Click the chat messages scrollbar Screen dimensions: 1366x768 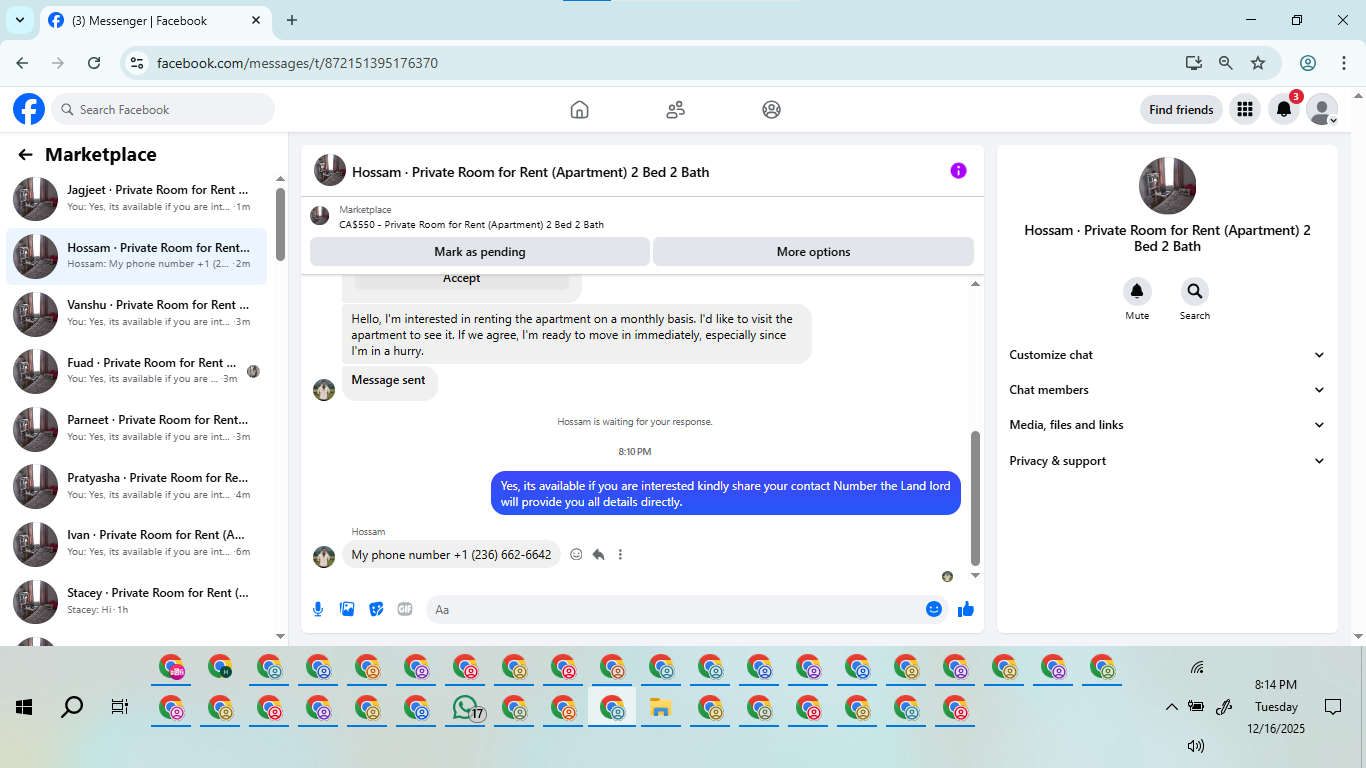[x=976, y=498]
